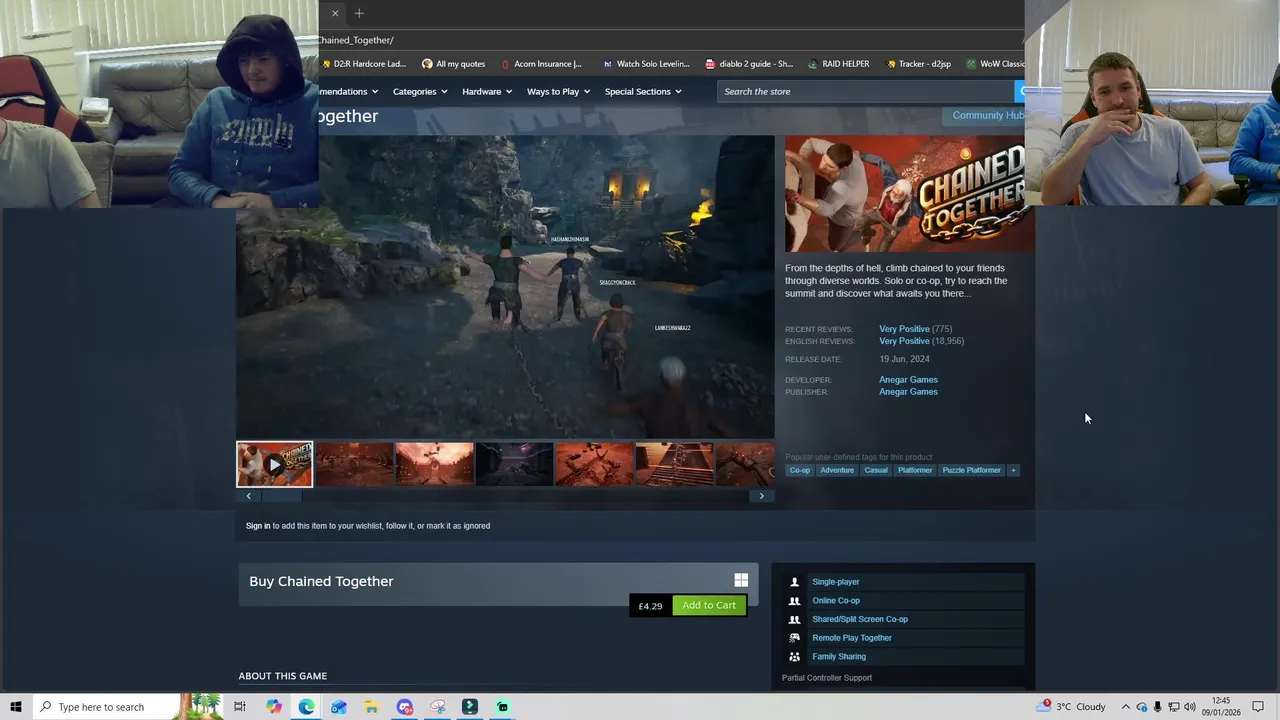Select the Co-op tag
The width and height of the screenshot is (1280, 720).
800,470
